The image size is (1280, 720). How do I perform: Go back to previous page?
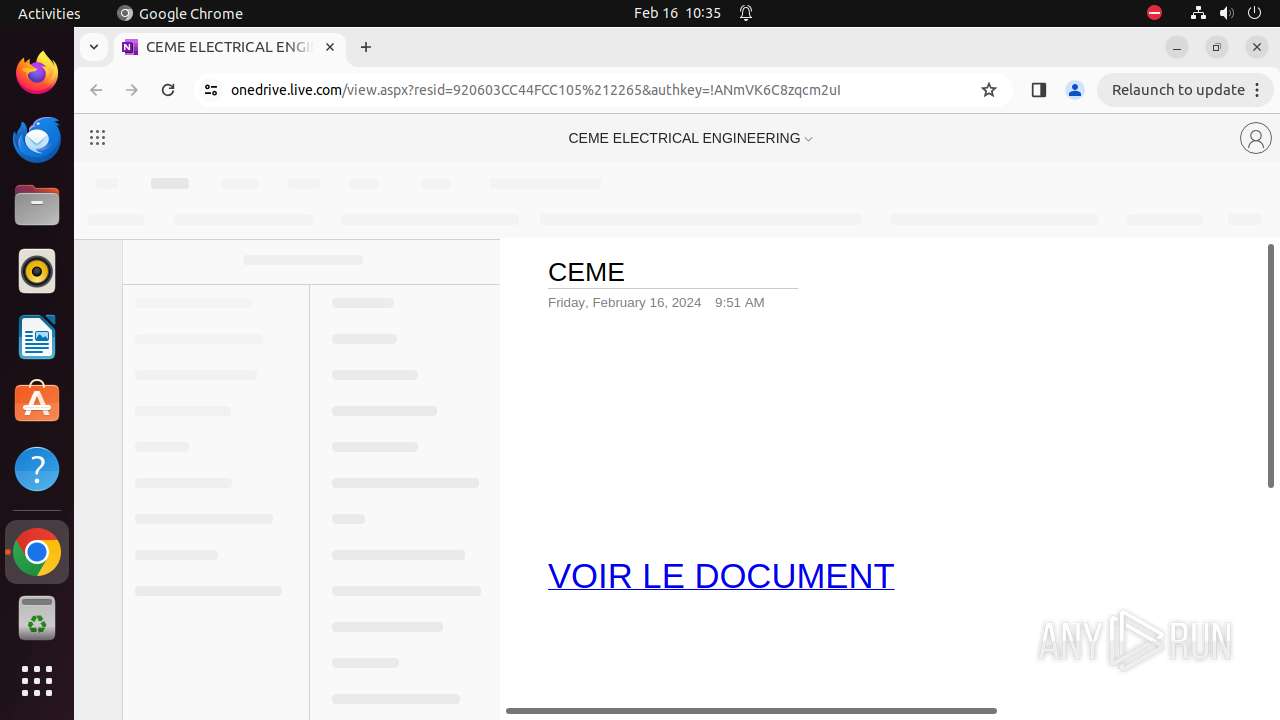coord(96,90)
